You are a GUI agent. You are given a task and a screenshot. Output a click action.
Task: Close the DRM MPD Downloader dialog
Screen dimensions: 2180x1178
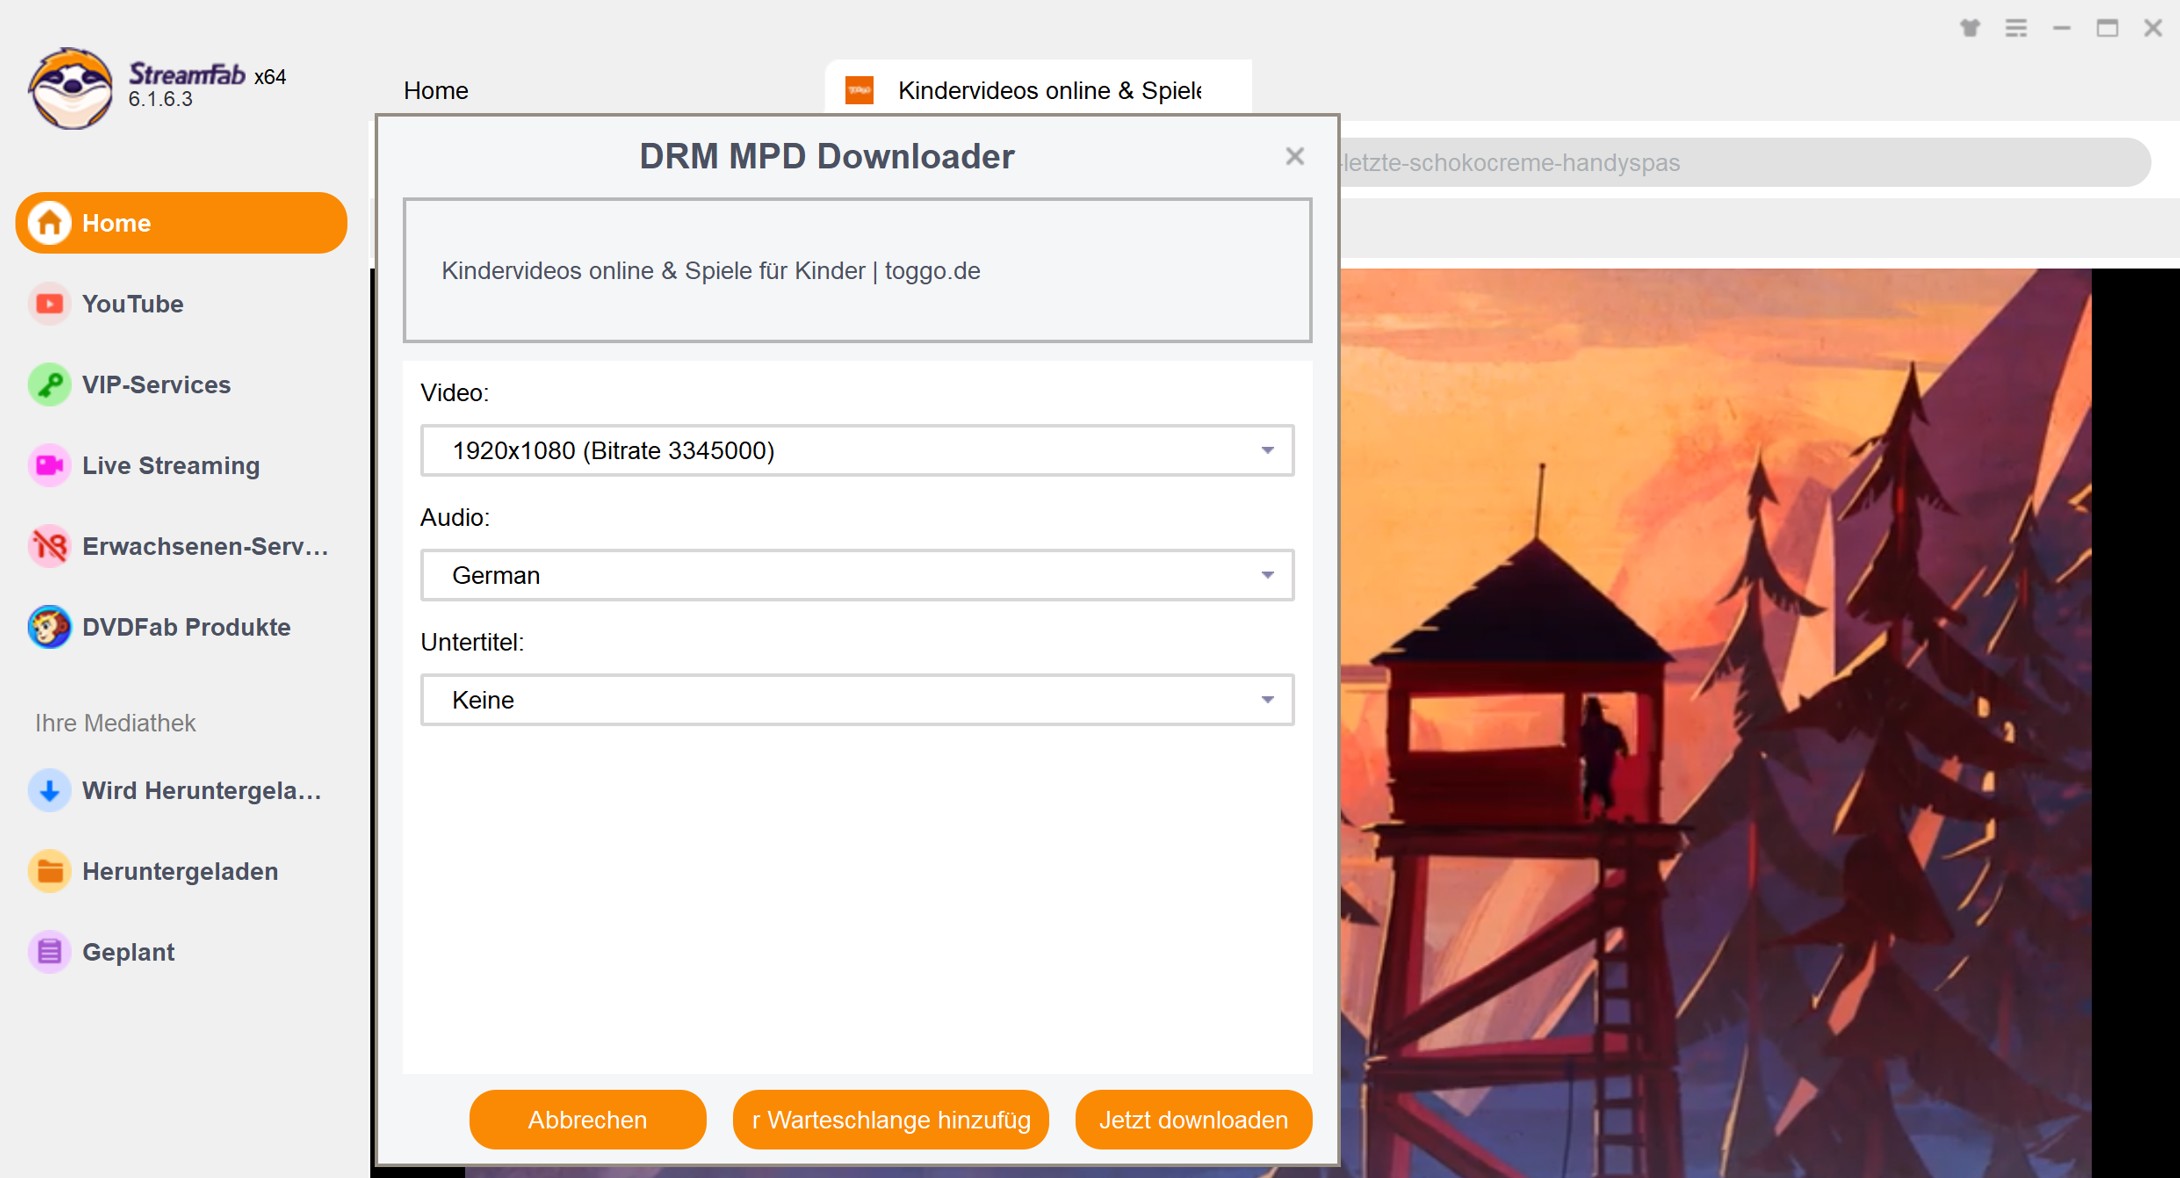(x=1295, y=156)
